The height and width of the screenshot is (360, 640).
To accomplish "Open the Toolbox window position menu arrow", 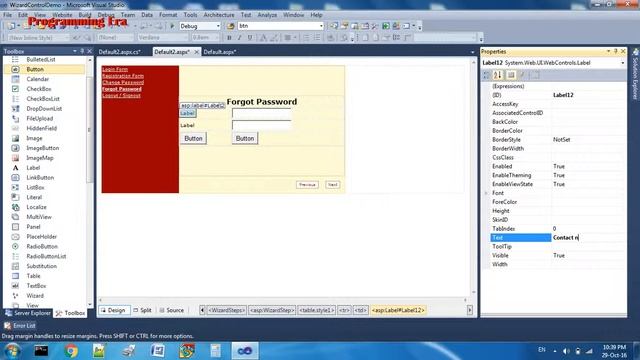I will (x=75, y=51).
